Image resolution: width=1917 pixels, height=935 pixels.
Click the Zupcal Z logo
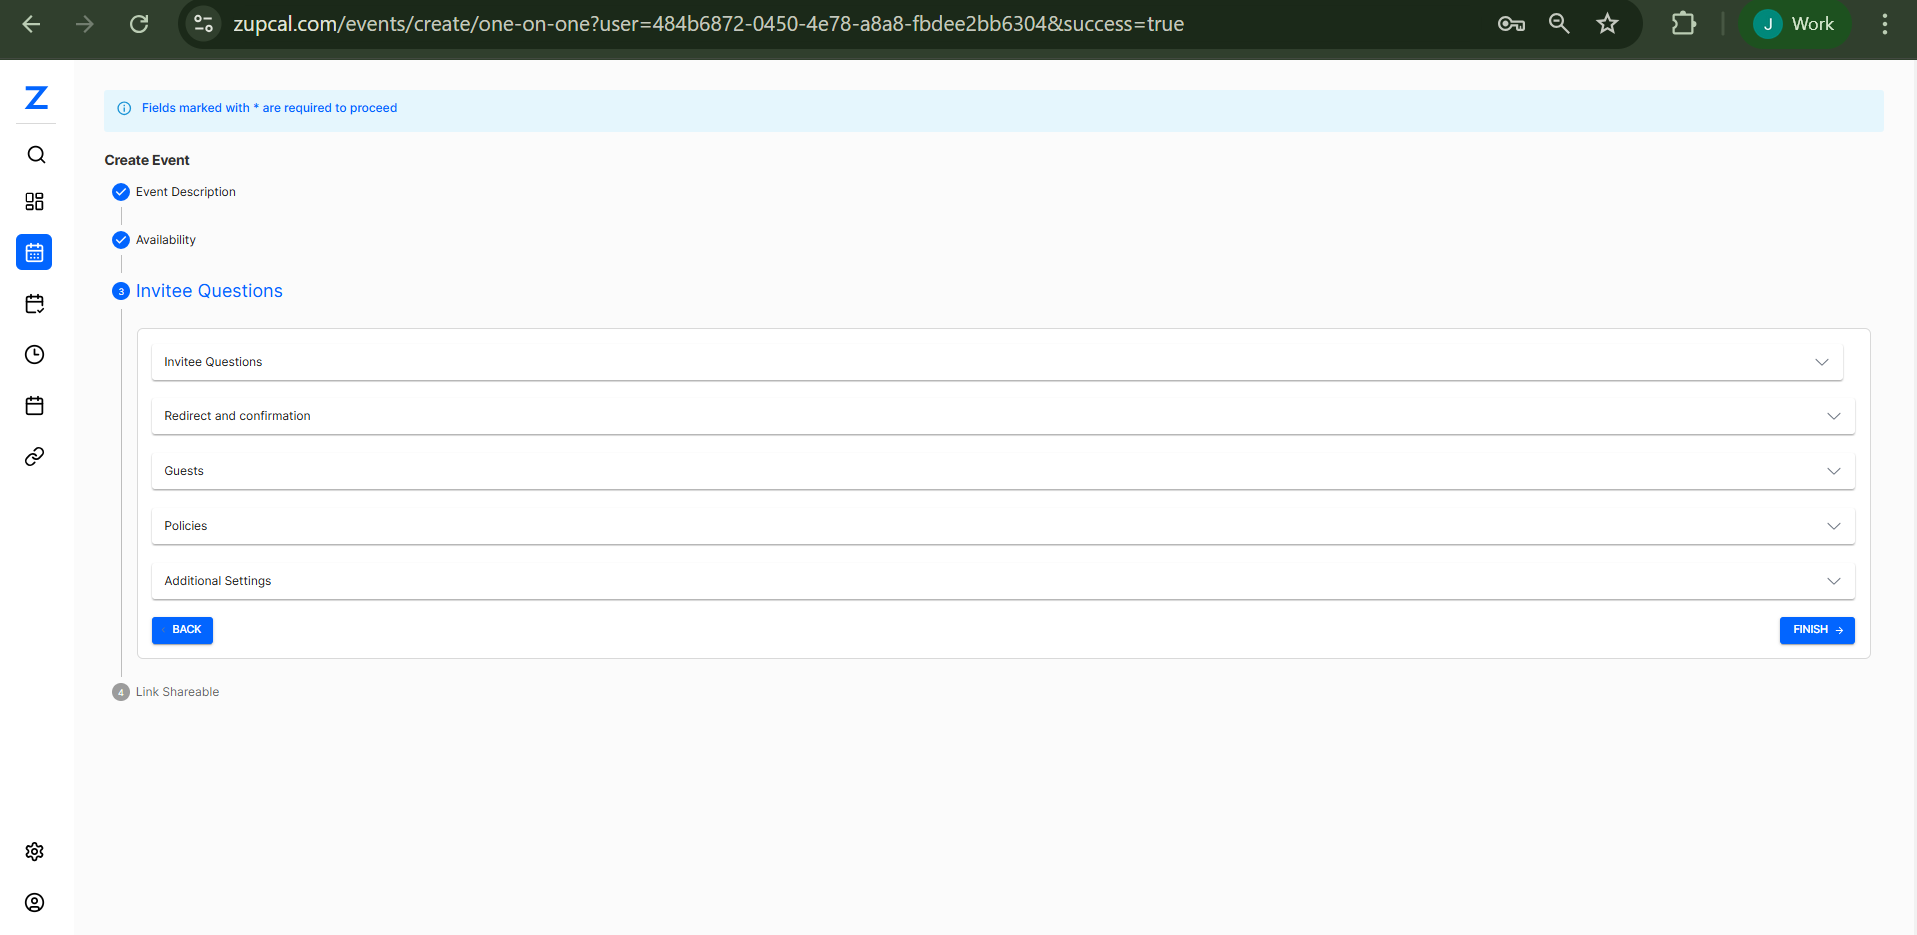click(36, 98)
